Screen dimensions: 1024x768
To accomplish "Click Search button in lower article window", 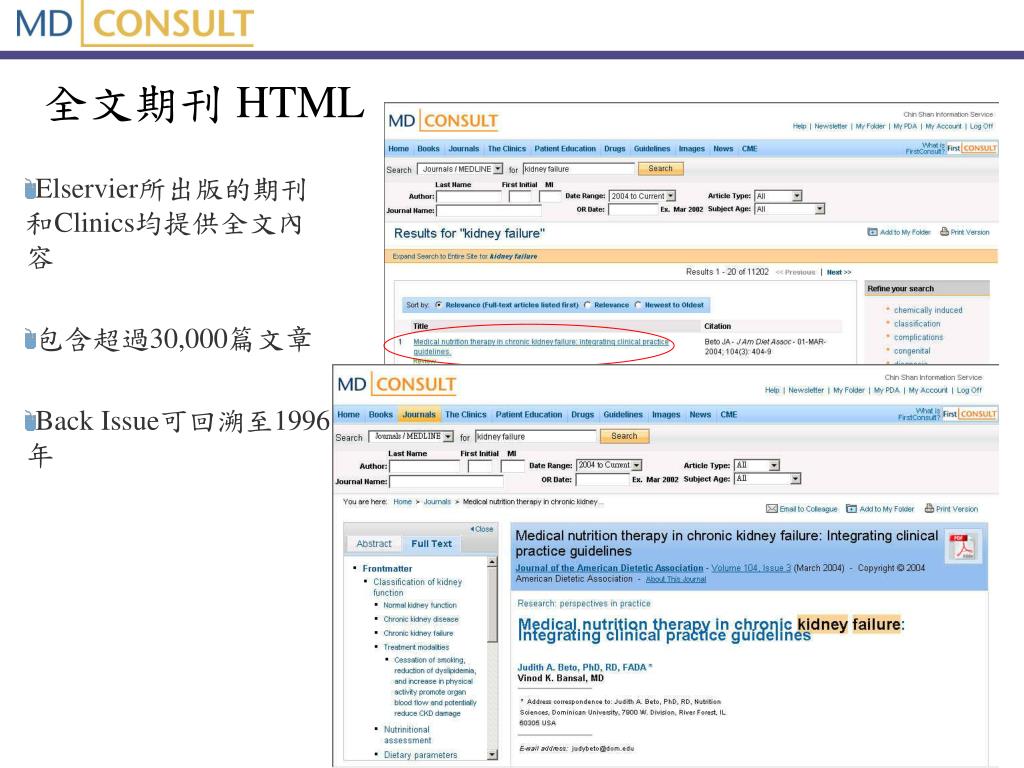I will (x=624, y=436).
